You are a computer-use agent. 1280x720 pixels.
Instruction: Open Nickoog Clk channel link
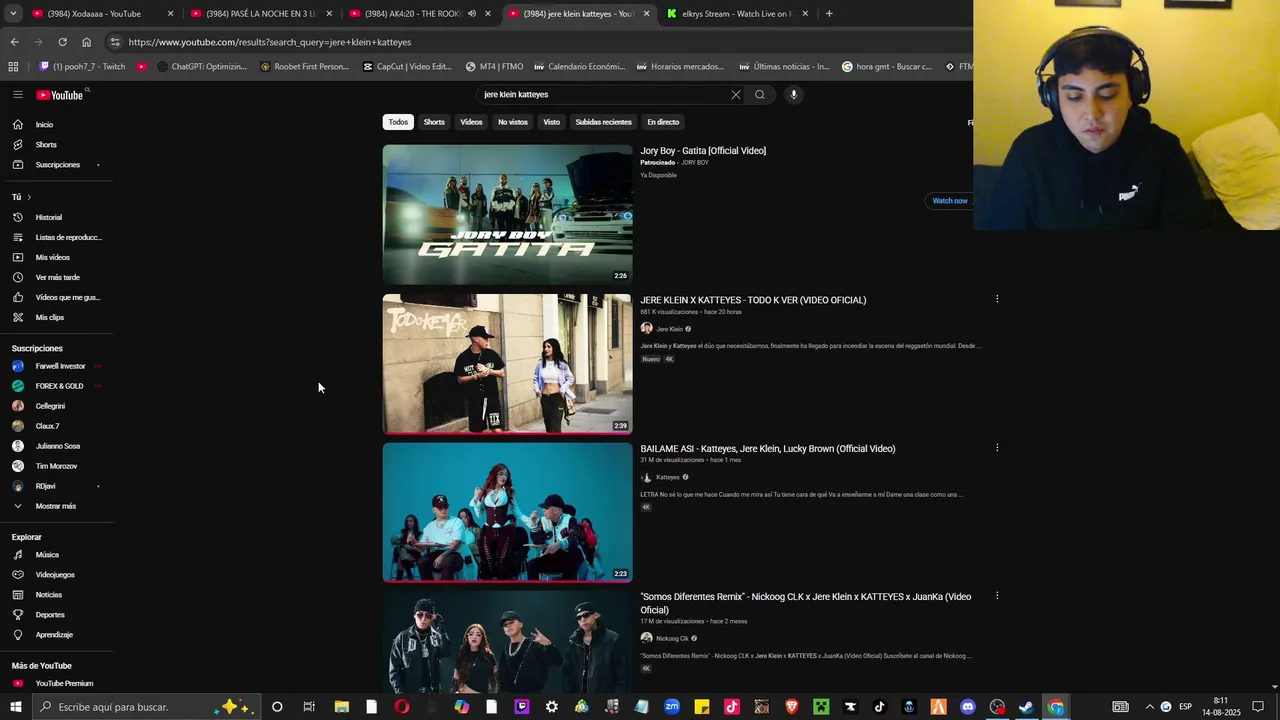[672, 639]
